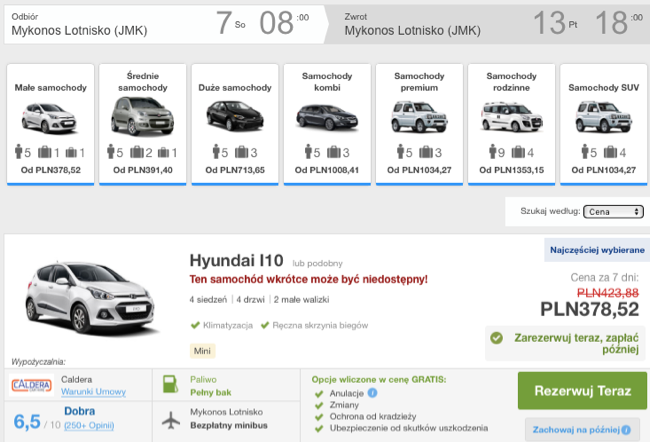This screenshot has height=442, width=650.
Task: Click the checkmark beside Klimatyzacja
Action: click(195, 325)
